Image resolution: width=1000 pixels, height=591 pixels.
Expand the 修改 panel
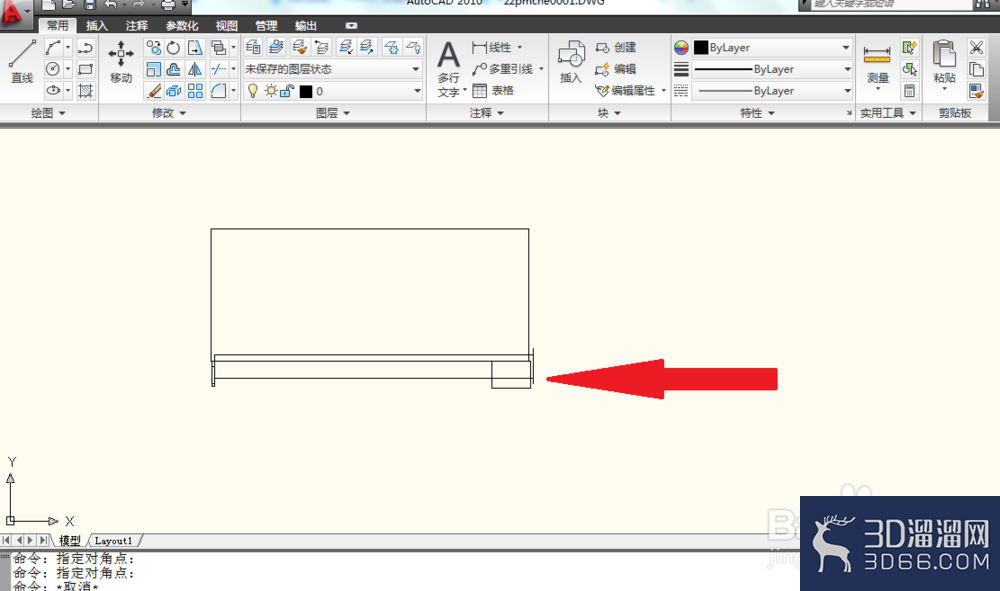[x=169, y=113]
